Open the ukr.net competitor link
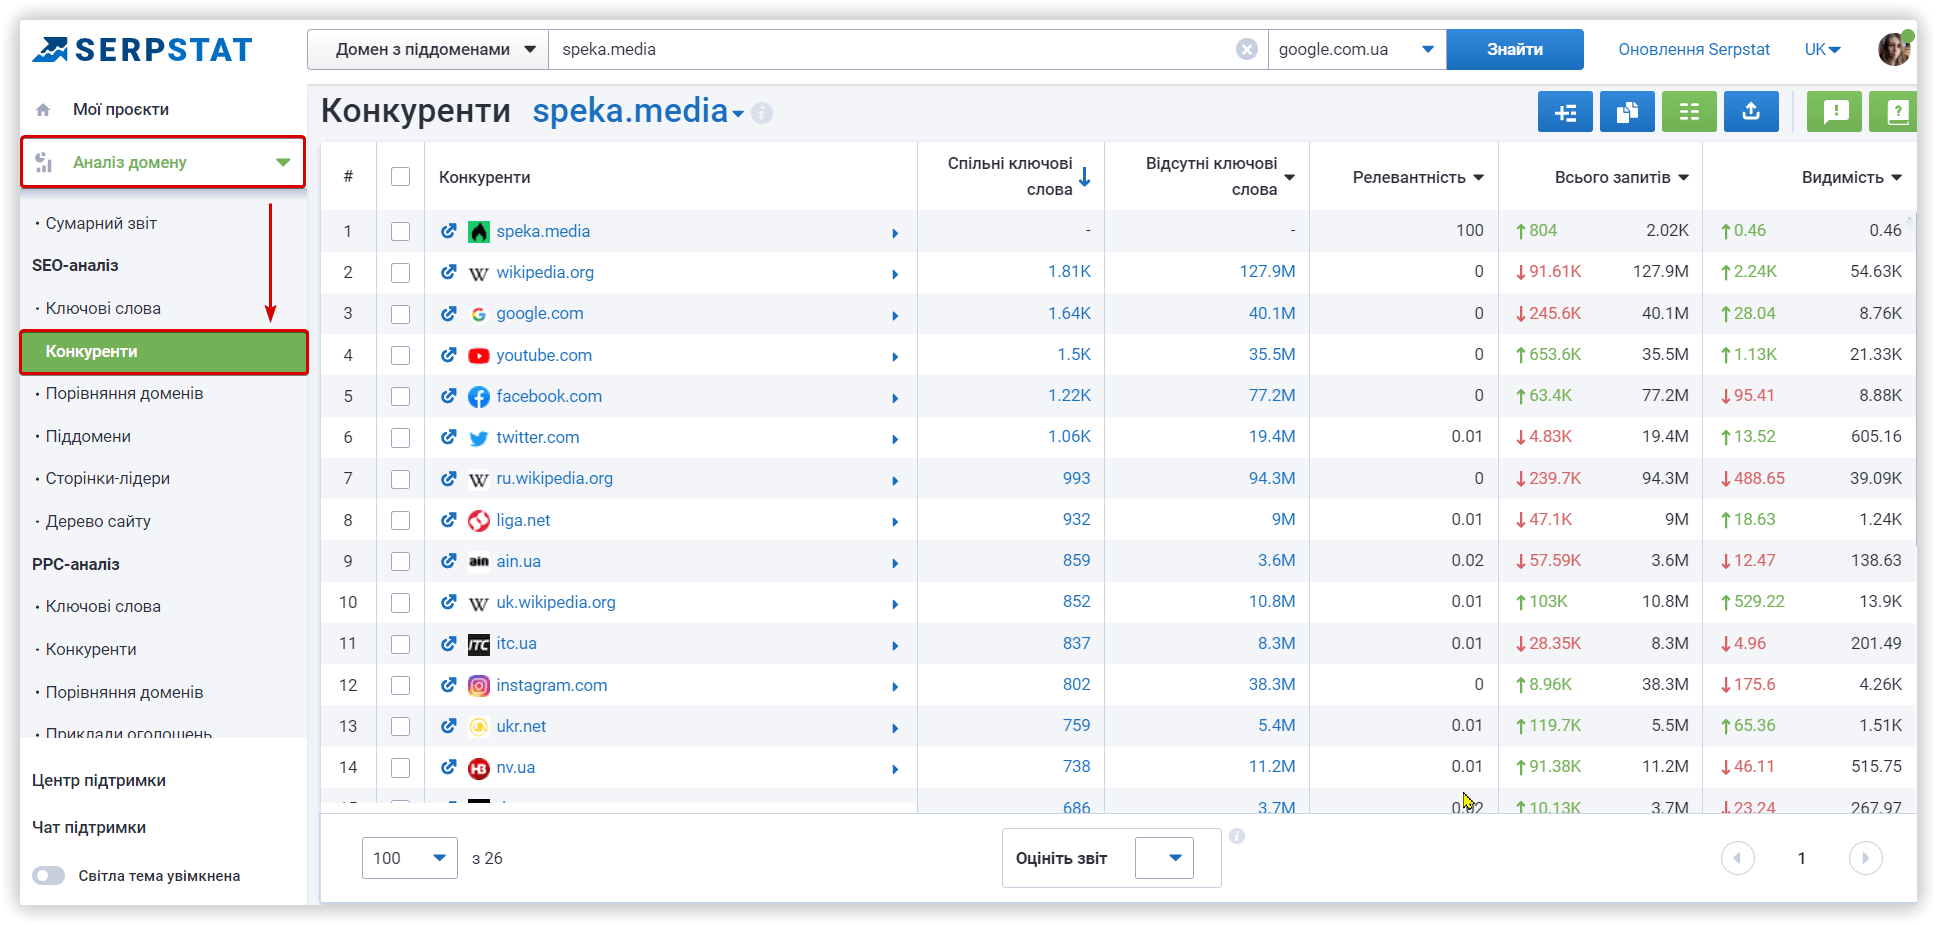 point(521,726)
